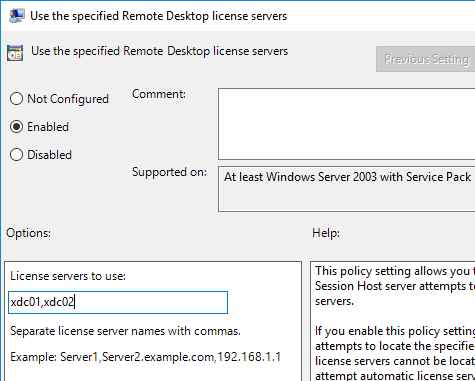Click the Disabled label text
Screen dimensions: 475x381
click(49, 155)
